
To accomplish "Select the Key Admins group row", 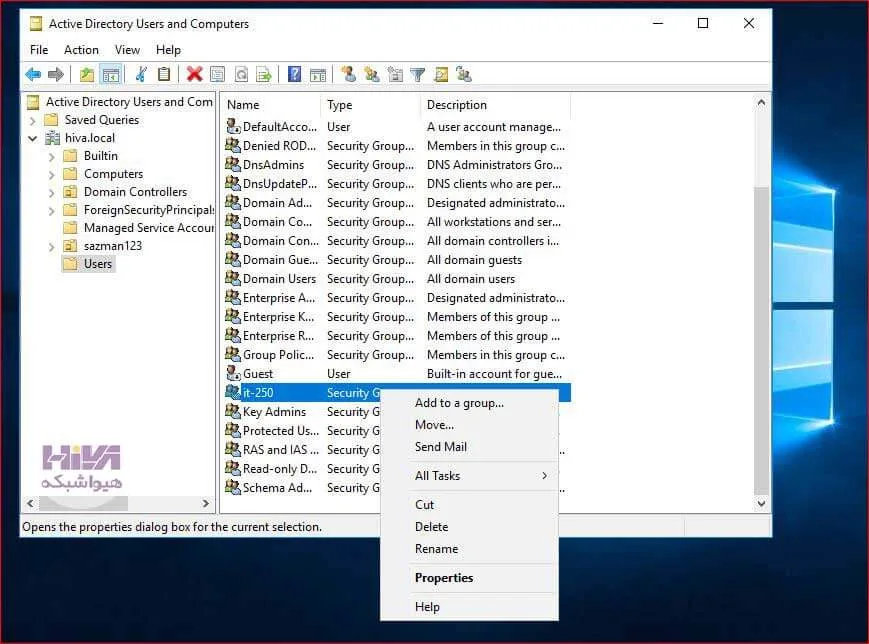I will (x=303, y=412).
